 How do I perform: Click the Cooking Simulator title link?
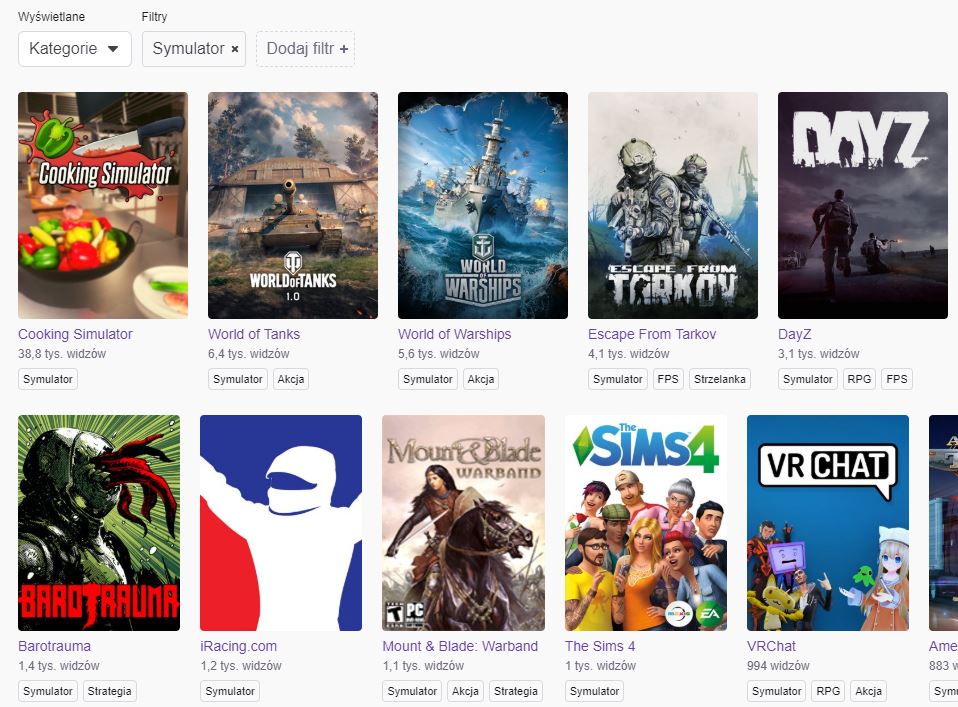[x=75, y=334]
